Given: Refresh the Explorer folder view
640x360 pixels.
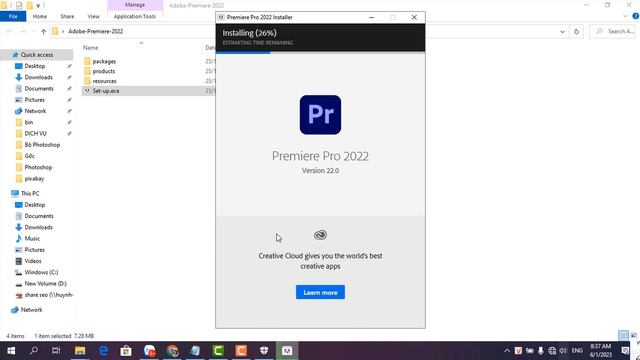Looking at the screenshot, I should (x=576, y=31).
